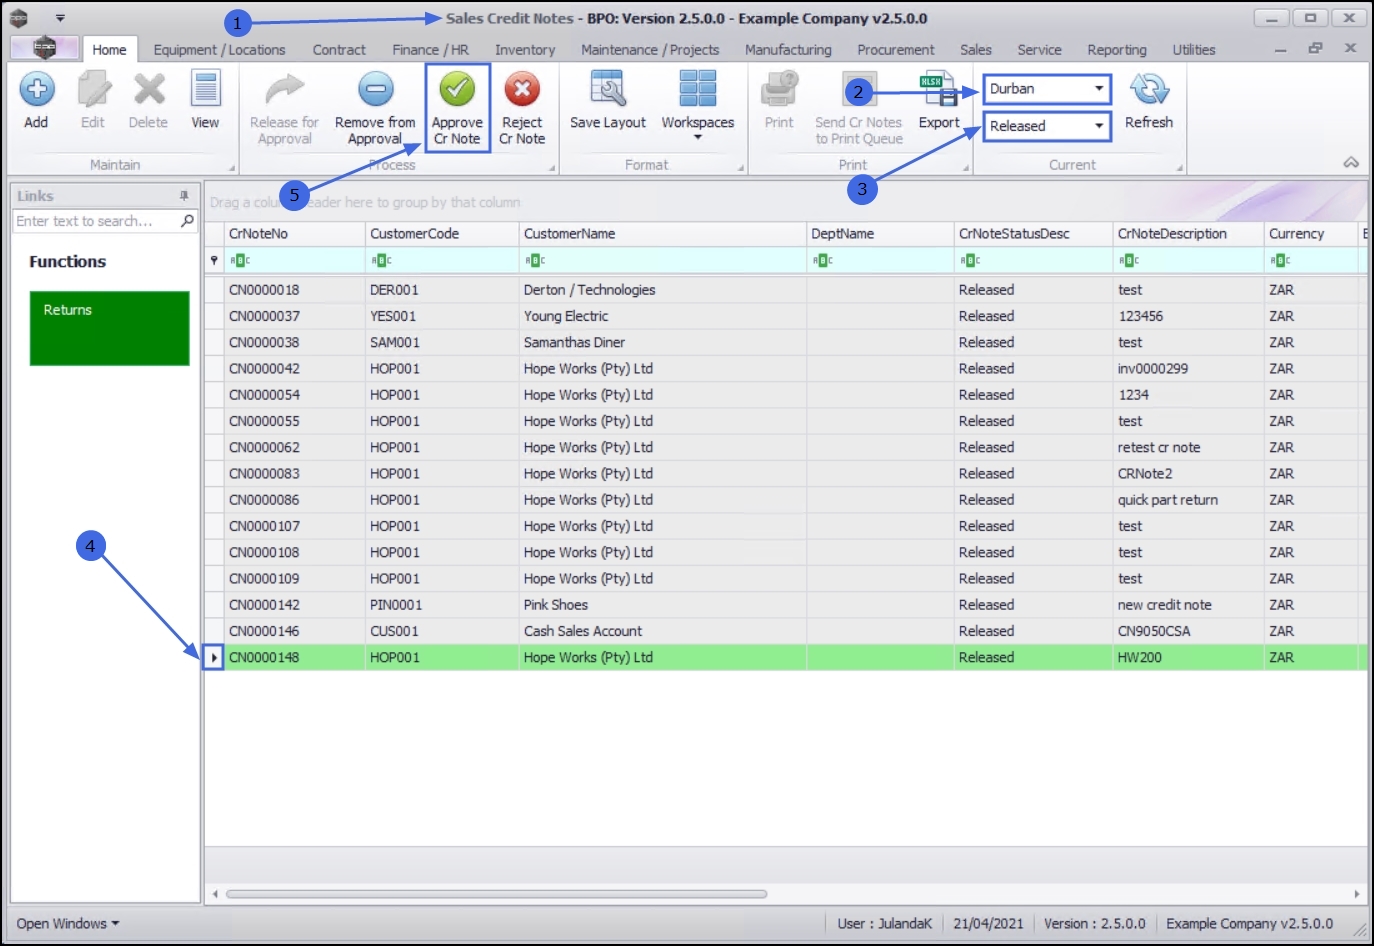Click the DeptName column filter icon

(822, 261)
